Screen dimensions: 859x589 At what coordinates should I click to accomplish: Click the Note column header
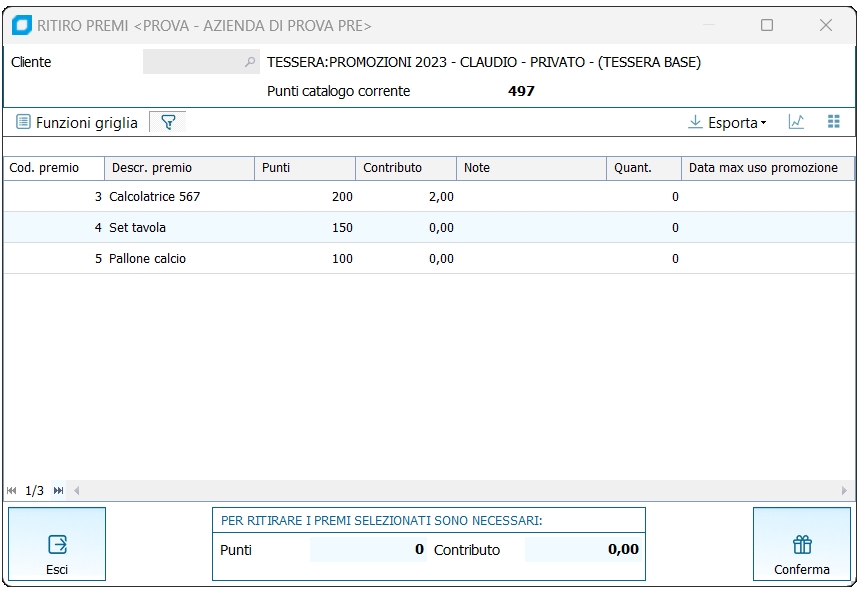click(531, 168)
